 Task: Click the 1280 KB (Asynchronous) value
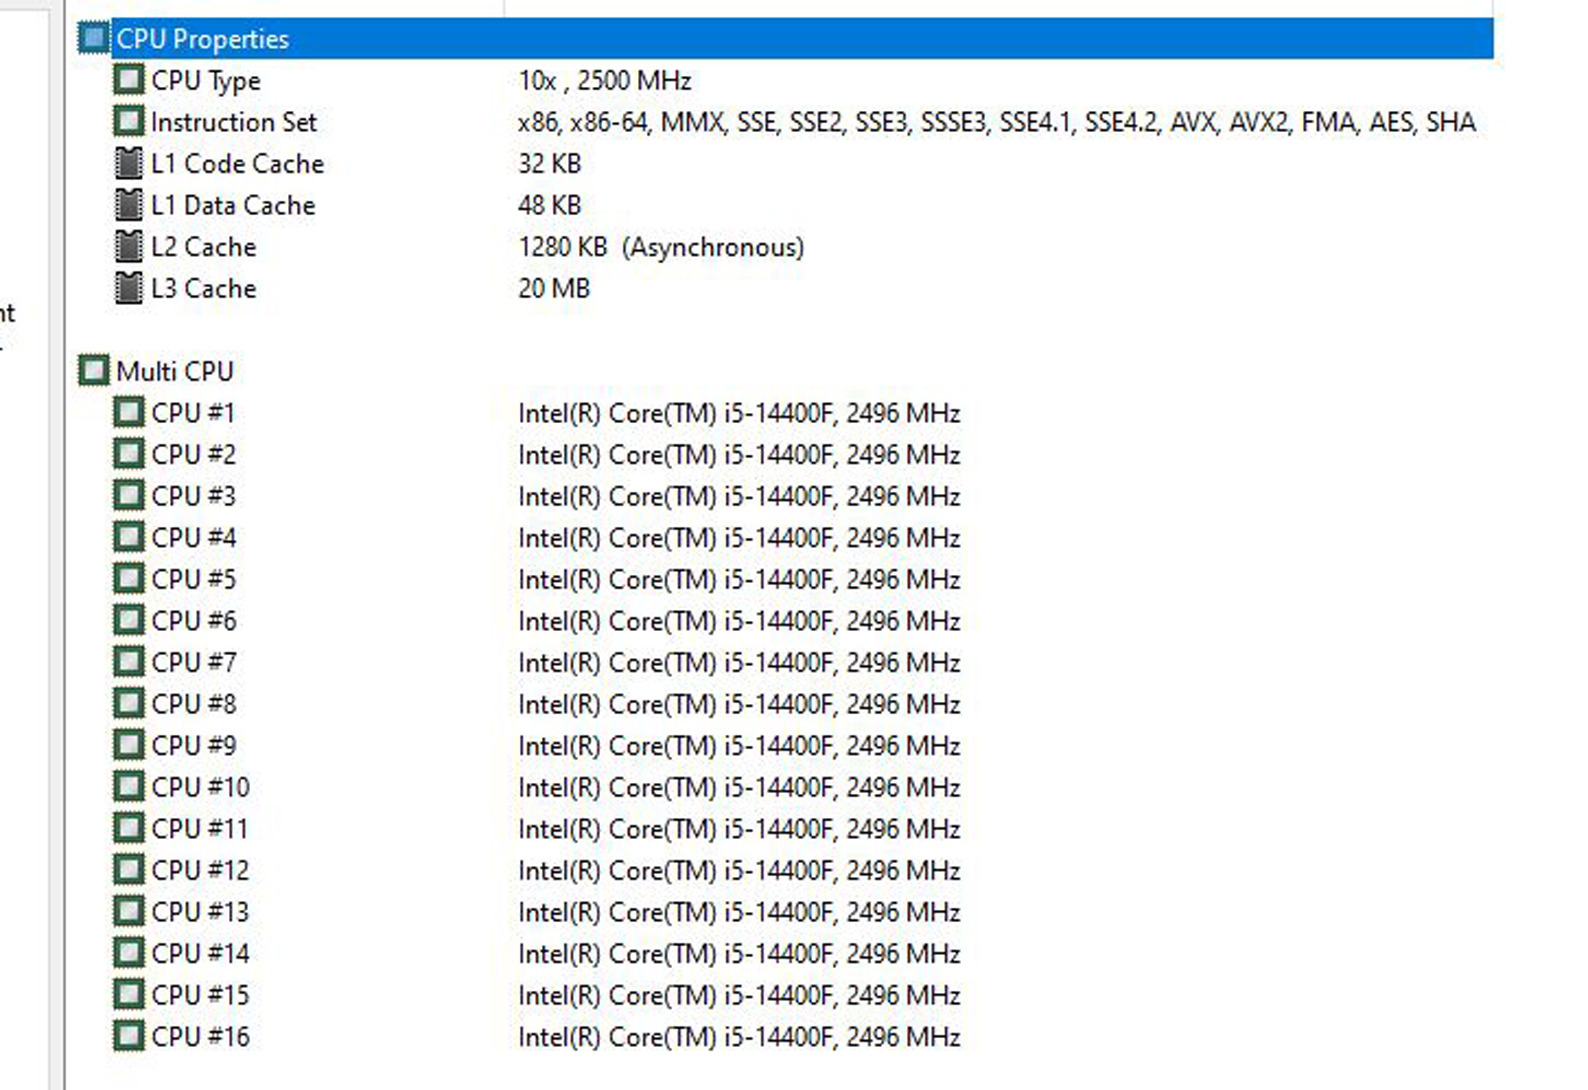(661, 247)
